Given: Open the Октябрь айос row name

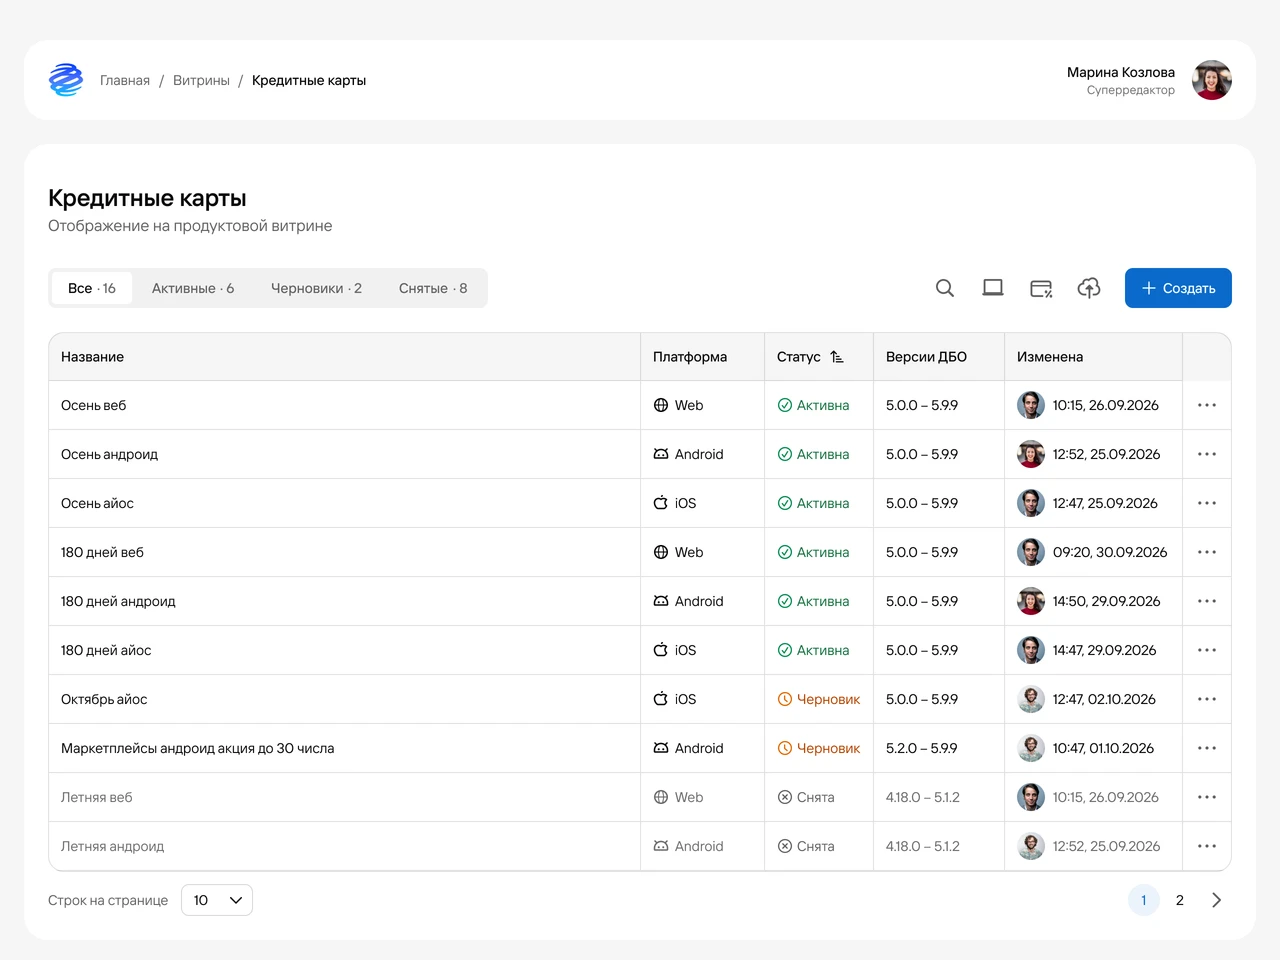Looking at the screenshot, I should pos(104,699).
